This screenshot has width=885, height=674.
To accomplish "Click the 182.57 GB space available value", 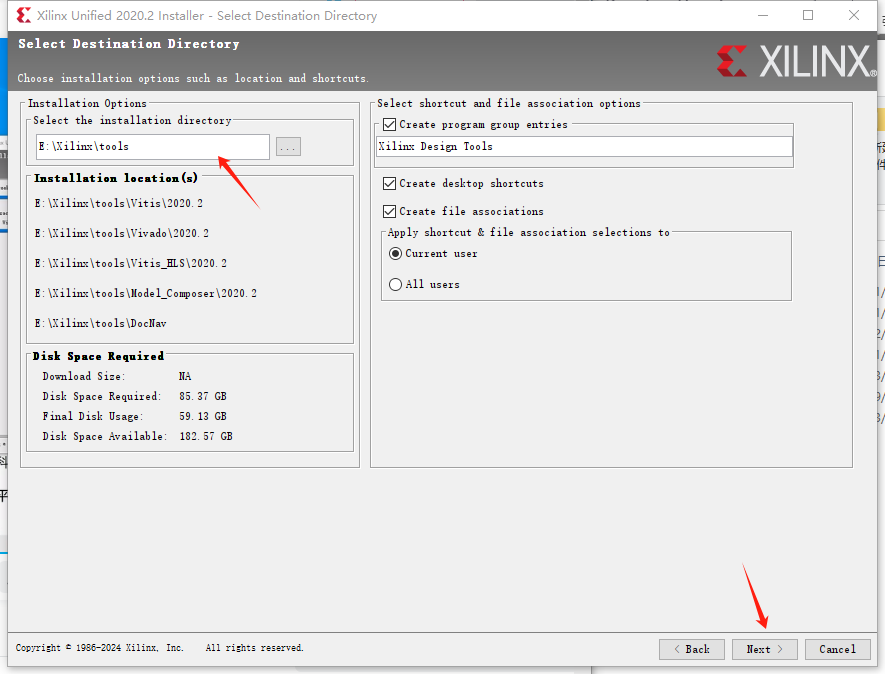I will coord(206,436).
